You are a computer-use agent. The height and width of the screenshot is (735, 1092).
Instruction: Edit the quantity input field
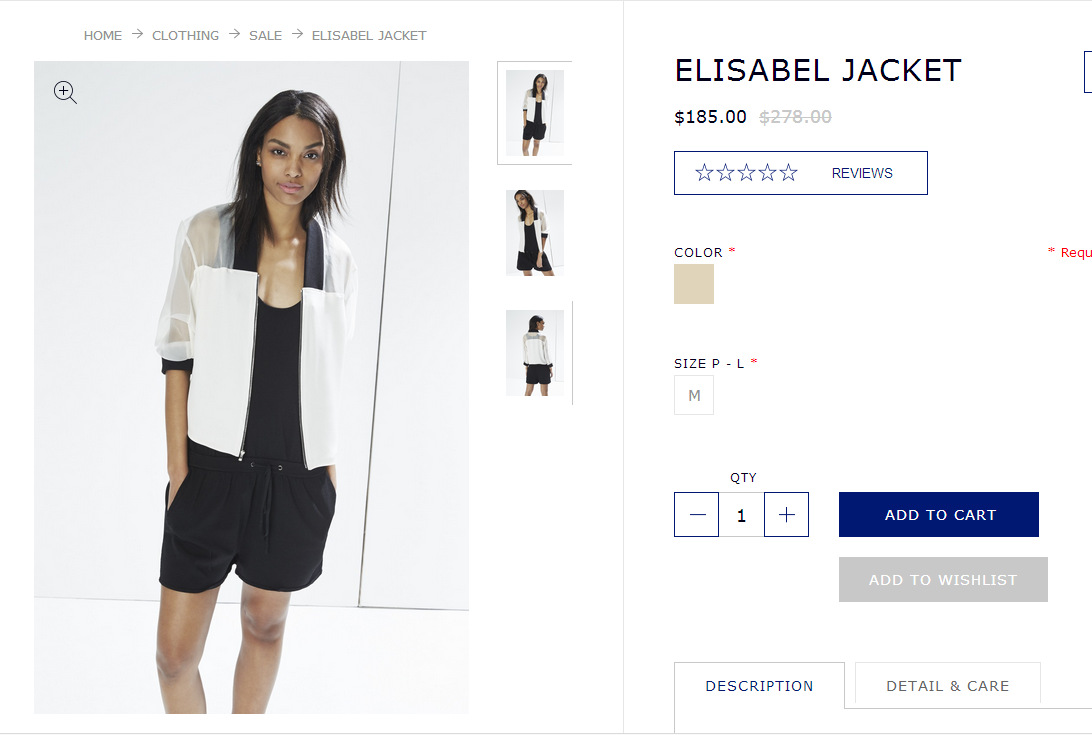coord(741,515)
